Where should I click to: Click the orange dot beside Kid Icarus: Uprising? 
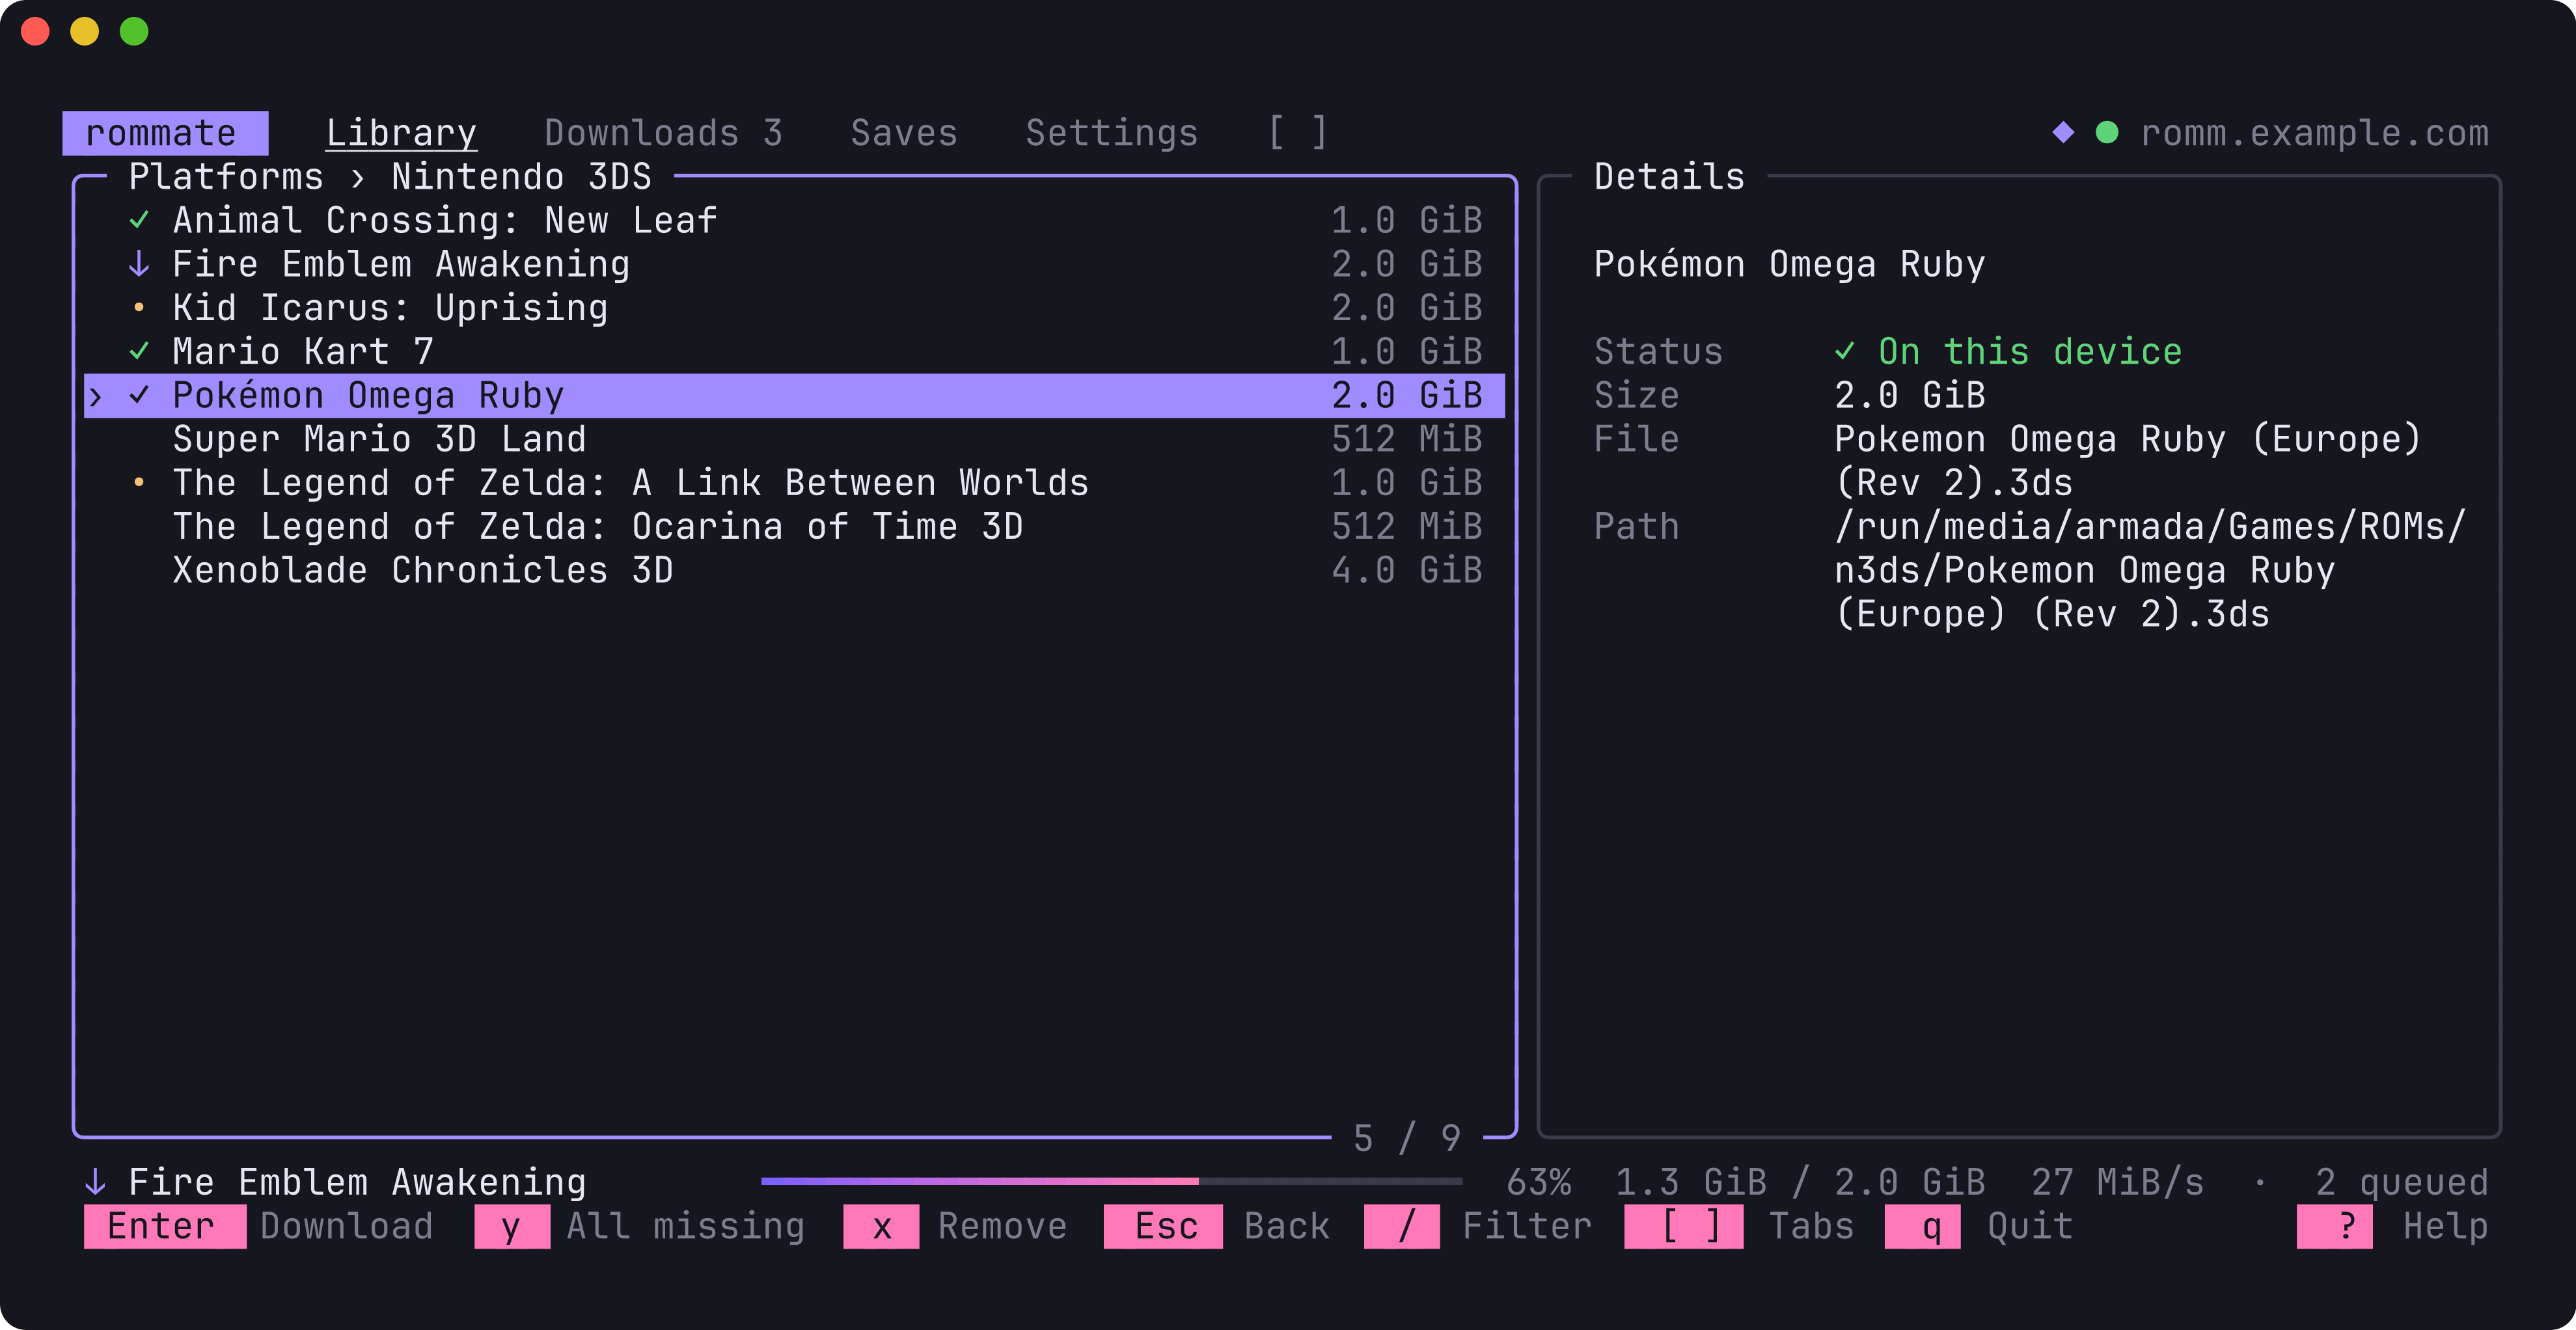coord(139,307)
